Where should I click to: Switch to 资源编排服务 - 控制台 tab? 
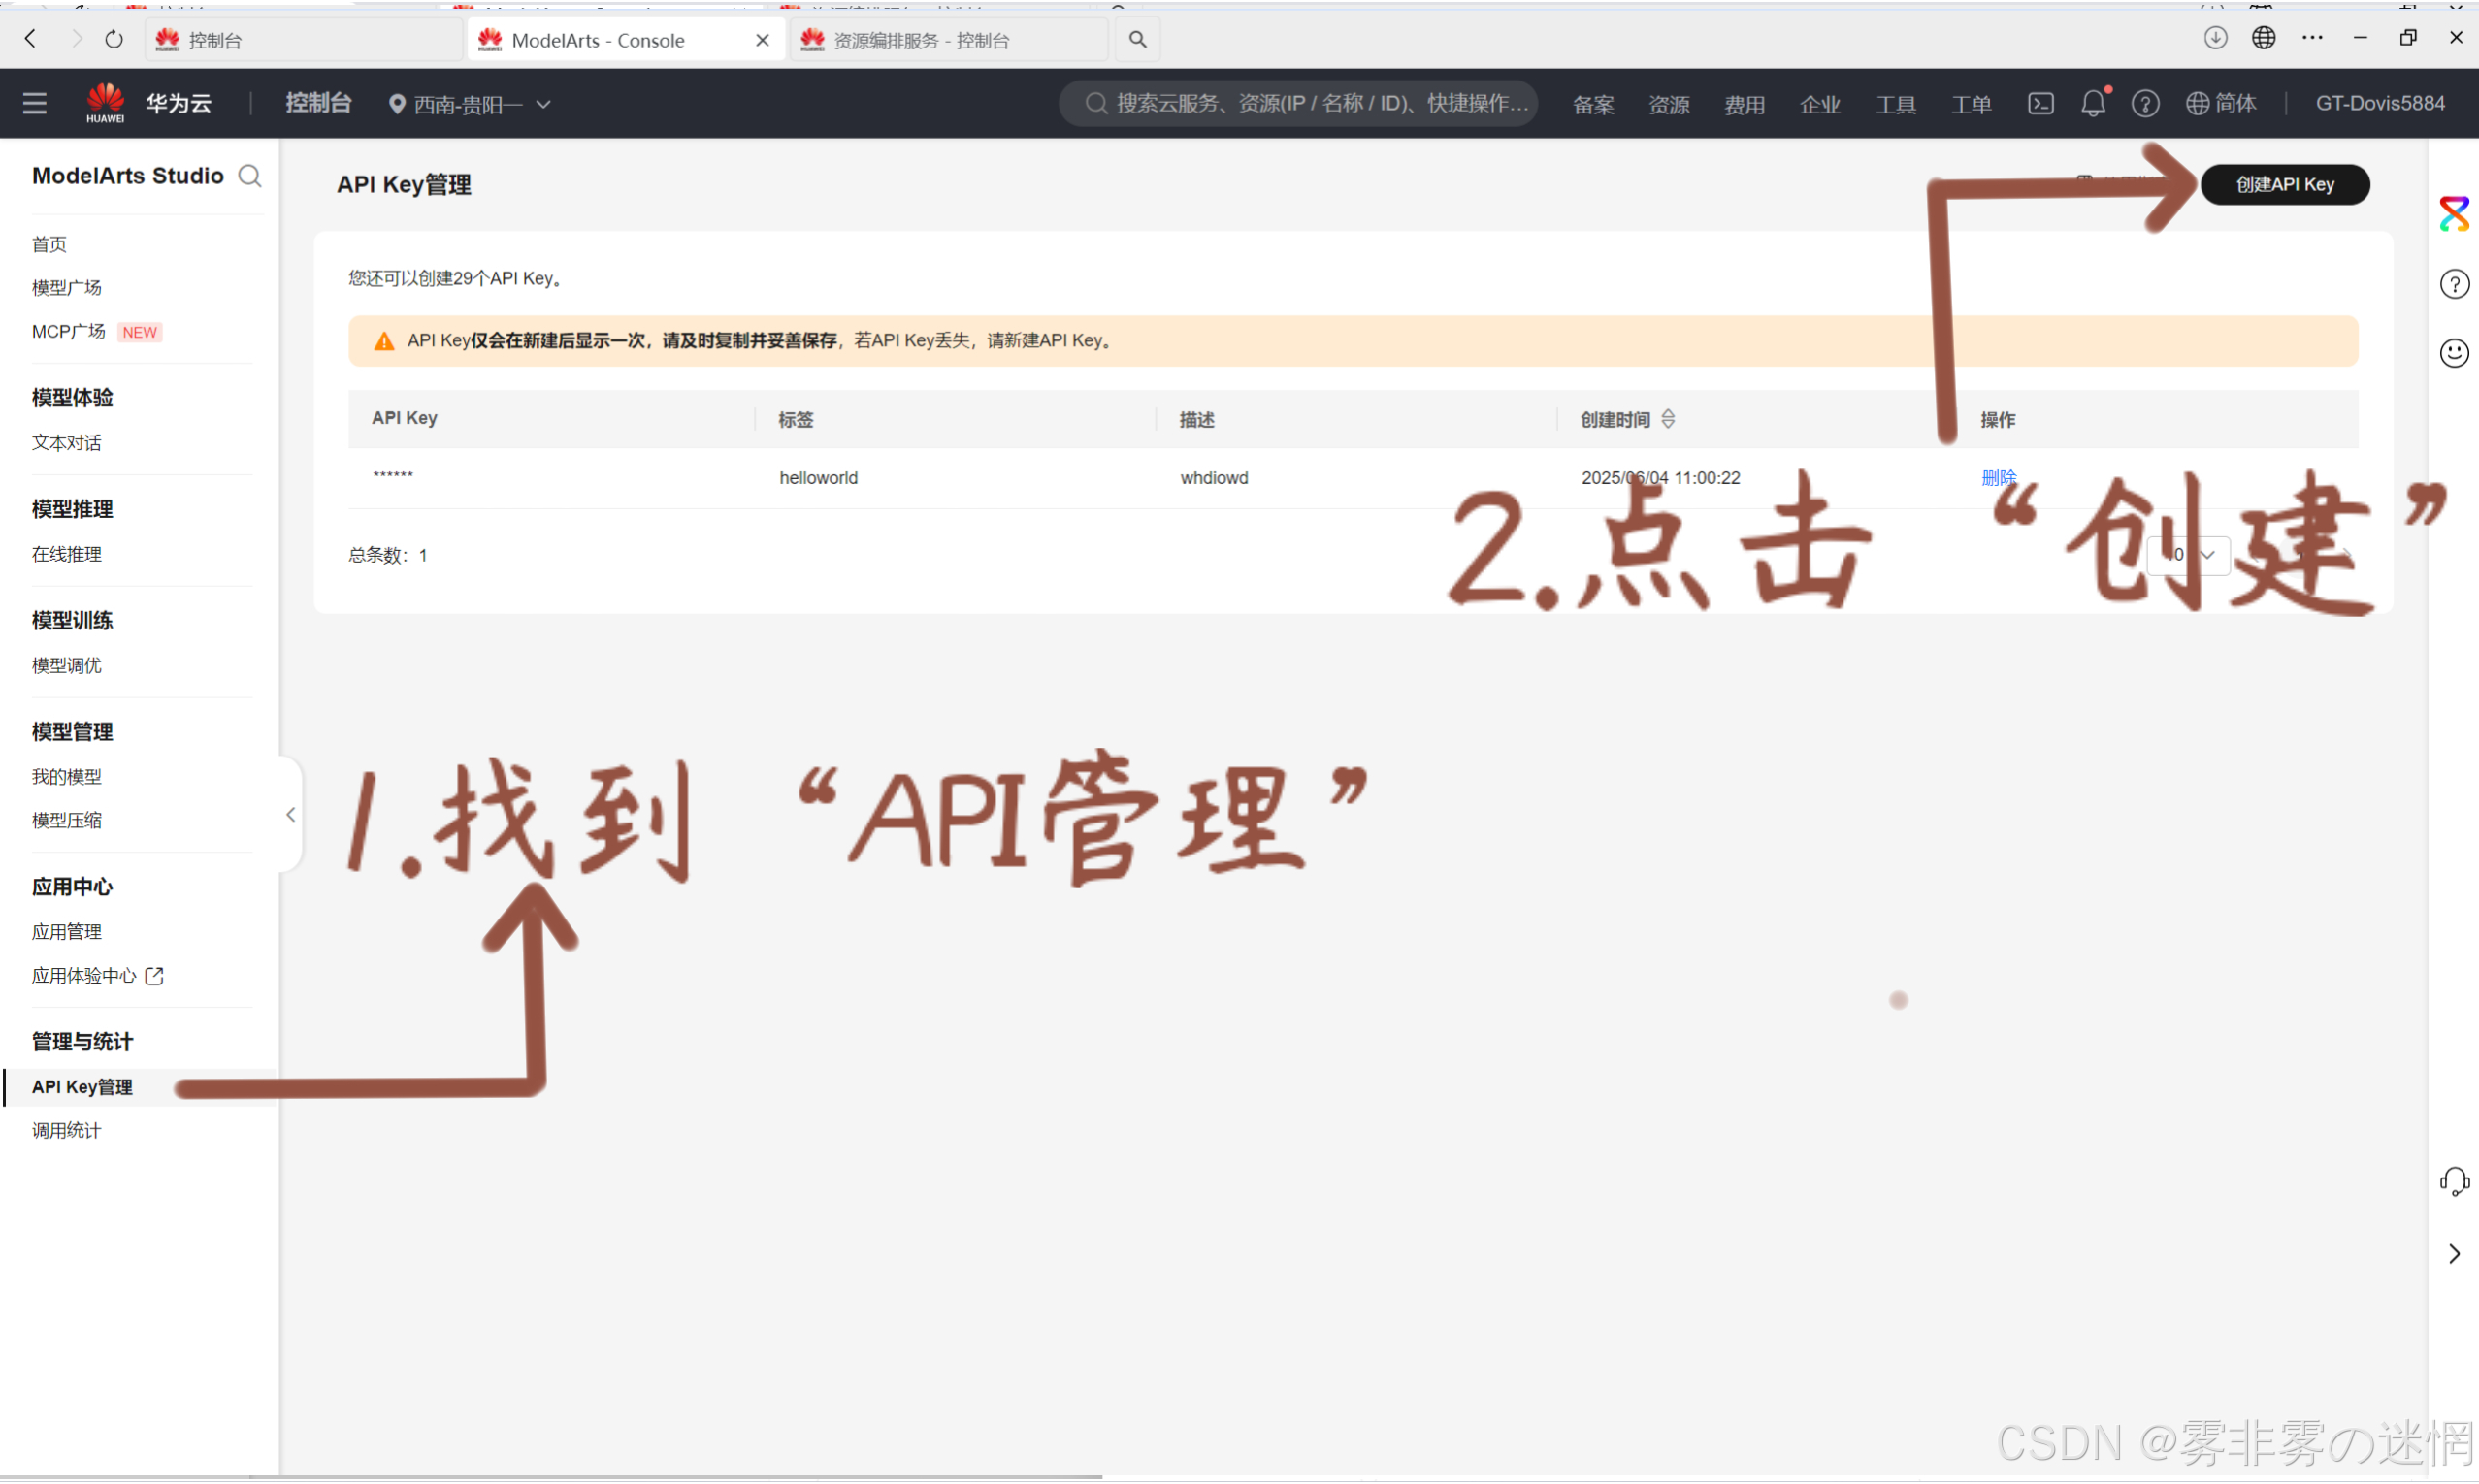(921, 40)
